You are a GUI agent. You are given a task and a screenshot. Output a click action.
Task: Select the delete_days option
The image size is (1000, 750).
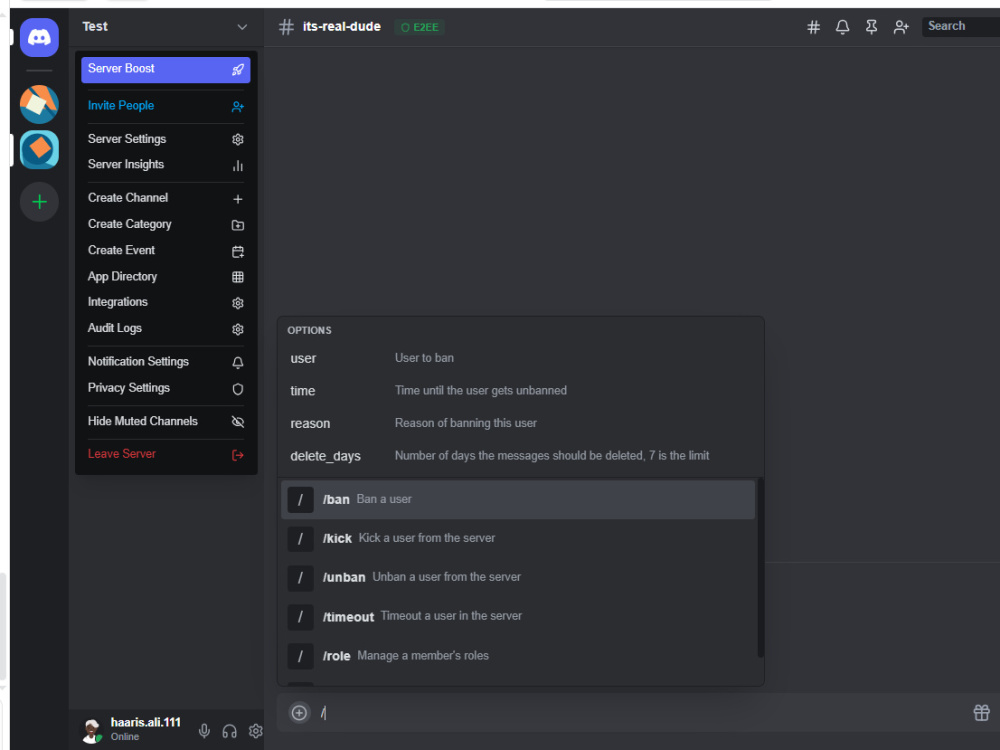520,456
